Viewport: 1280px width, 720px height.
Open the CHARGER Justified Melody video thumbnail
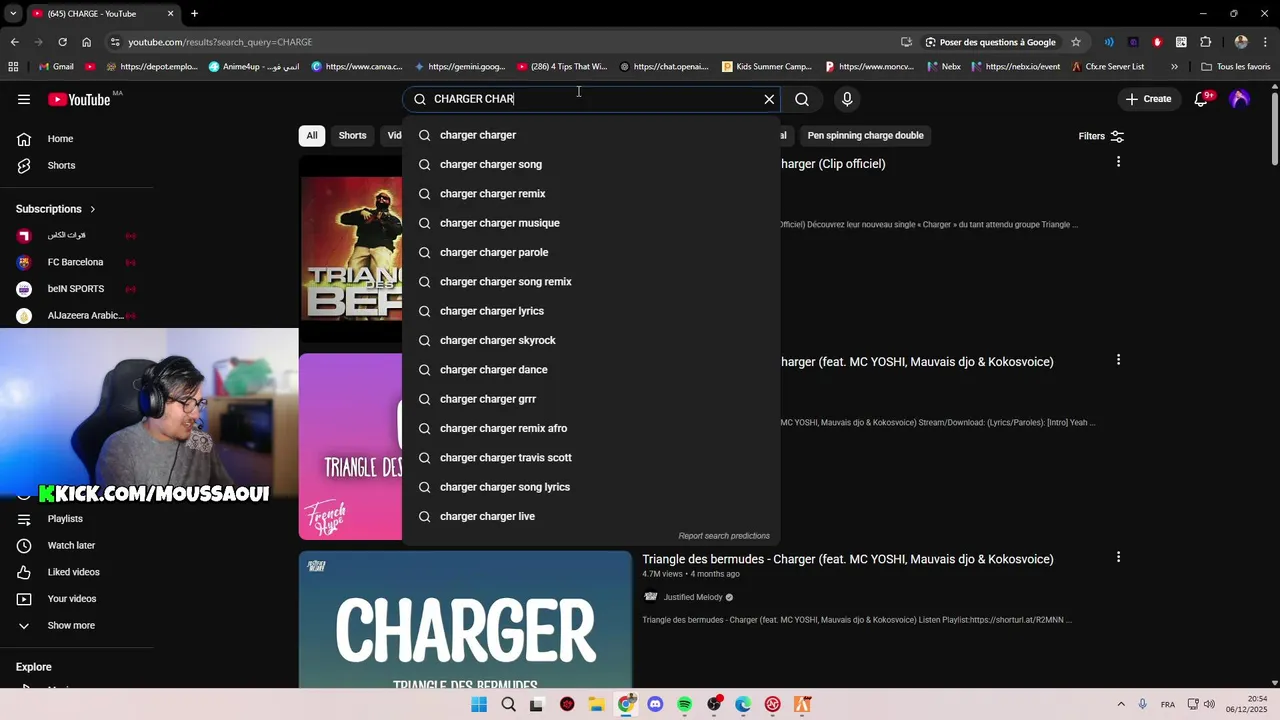tap(466, 619)
